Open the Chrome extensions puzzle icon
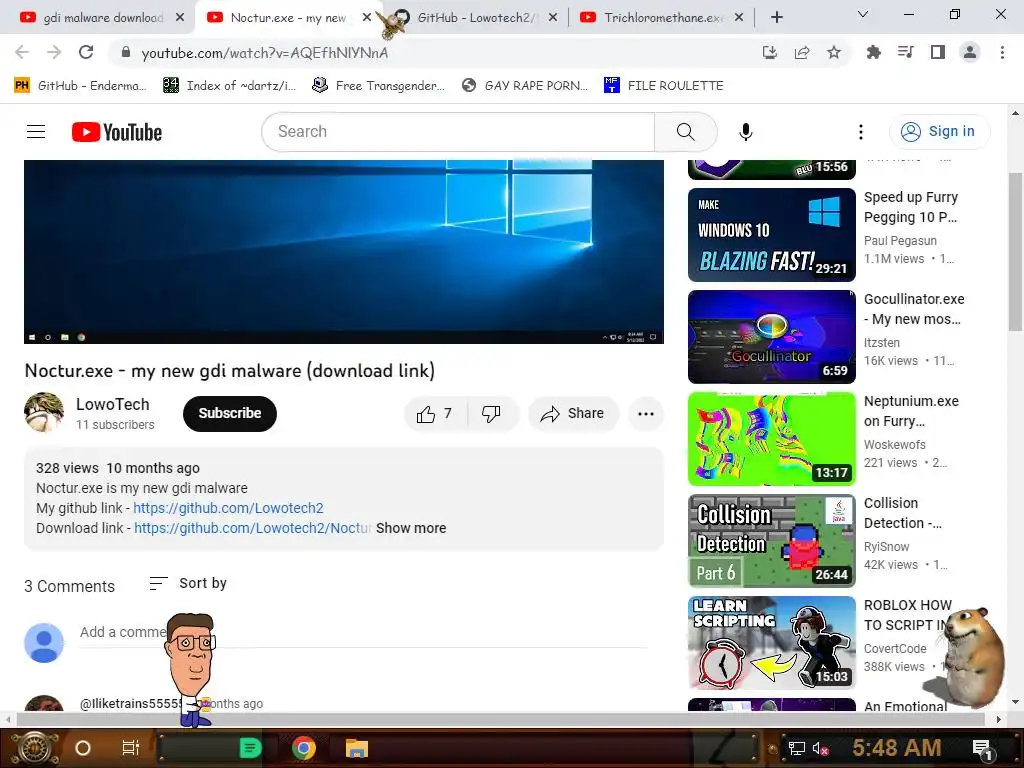Viewport: 1024px width, 768px height. pos(873,52)
